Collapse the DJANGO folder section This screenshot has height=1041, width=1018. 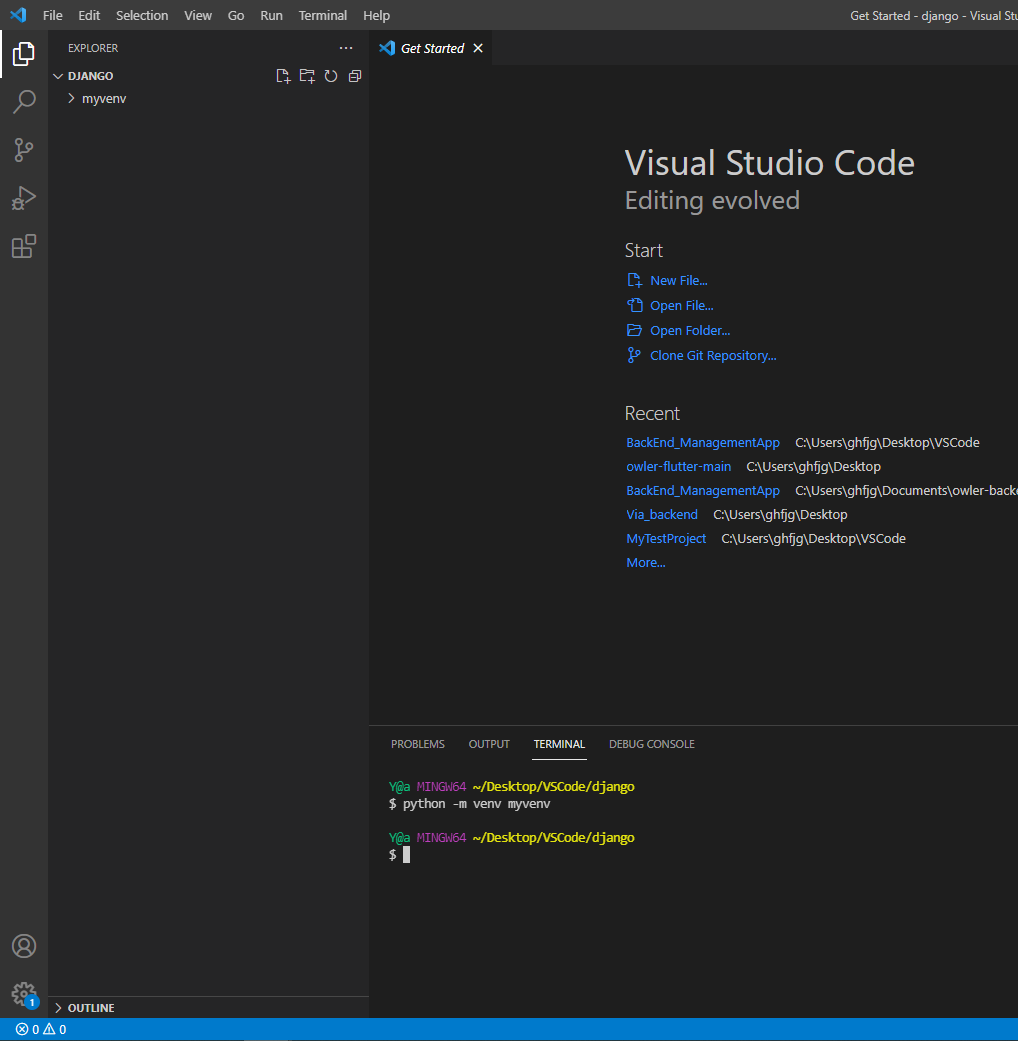coord(58,76)
